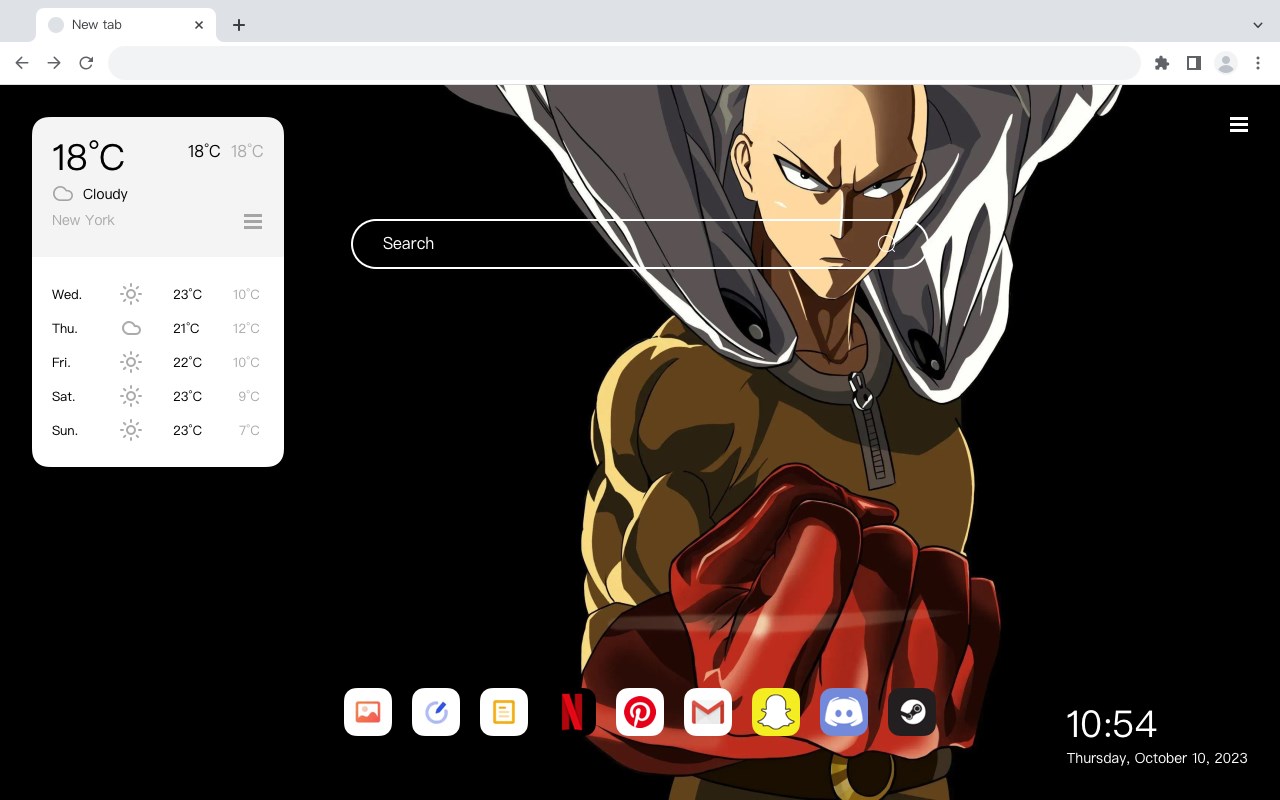This screenshot has width=1280, height=800.
Task: Click the search magnifier icon
Action: click(887, 244)
